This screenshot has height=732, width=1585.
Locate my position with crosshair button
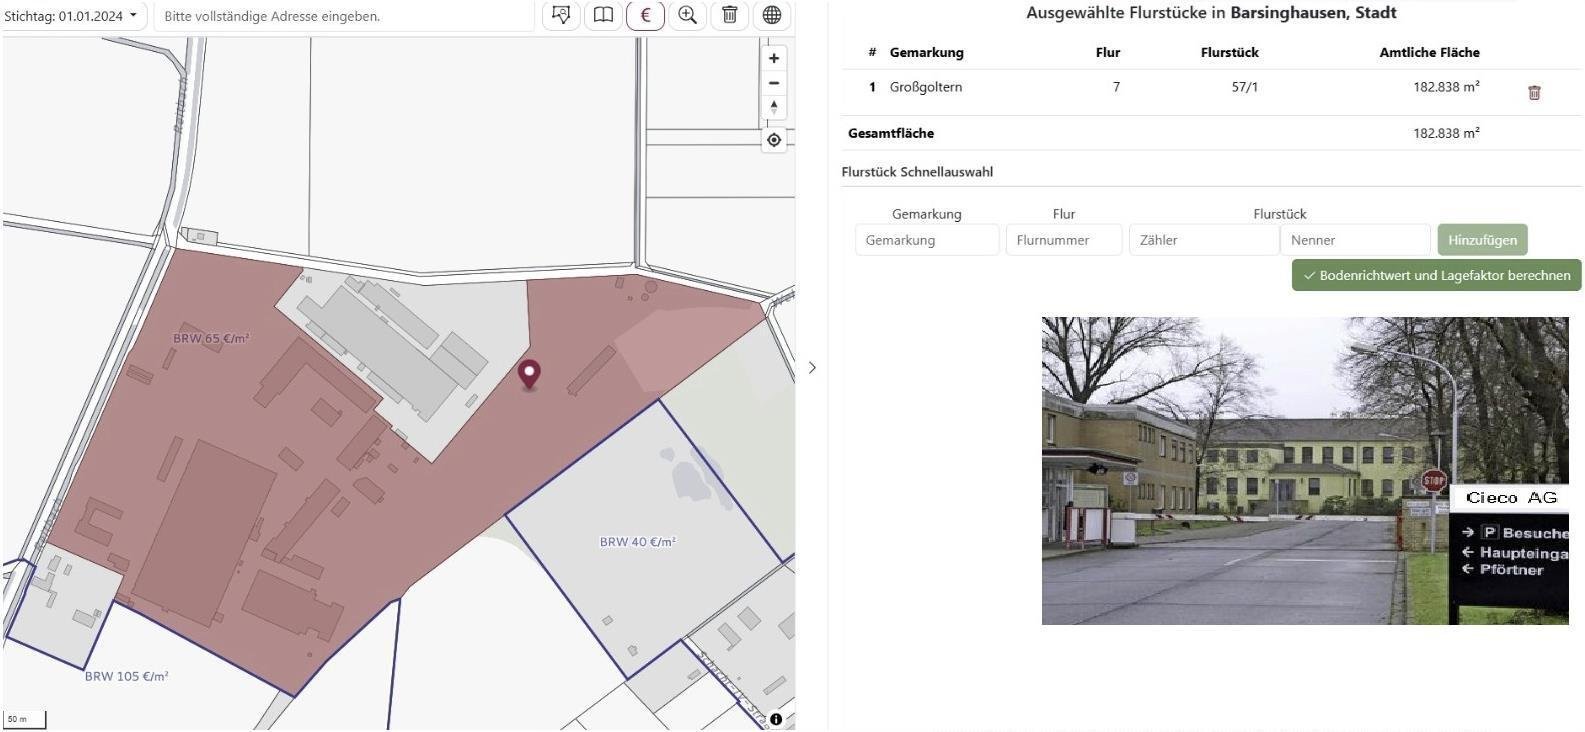(774, 140)
